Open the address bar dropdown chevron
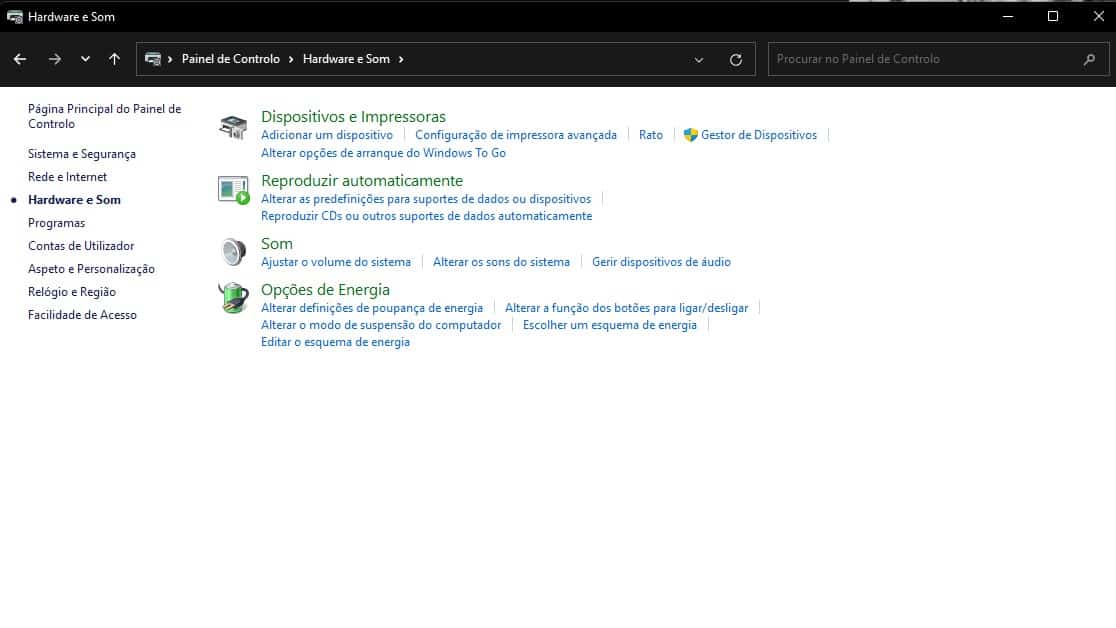 698,58
